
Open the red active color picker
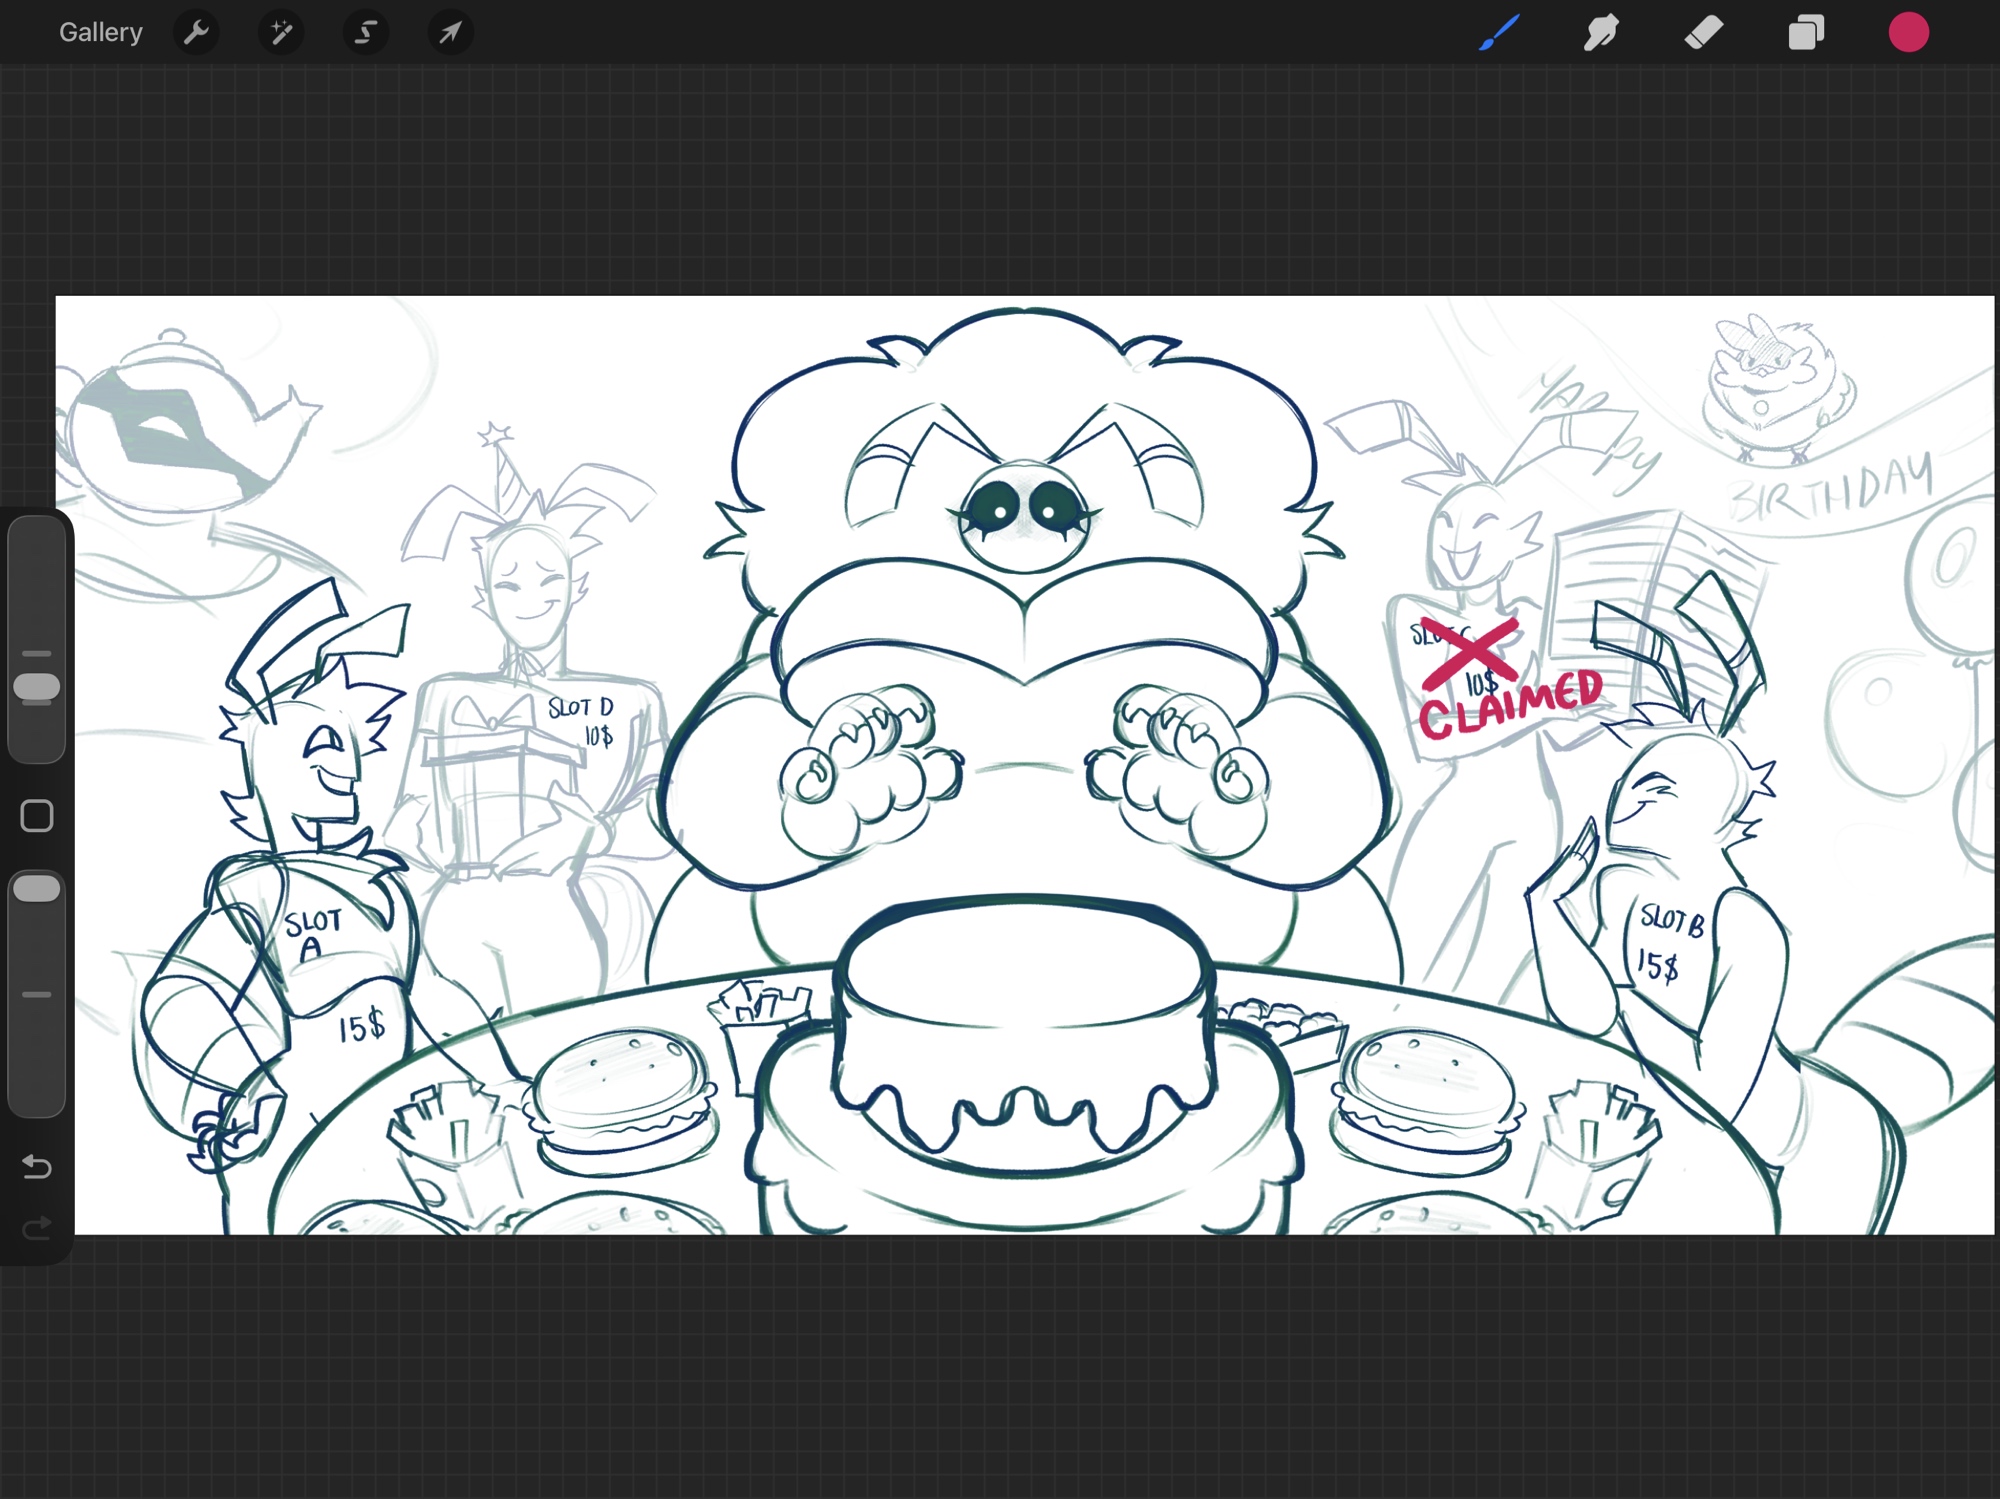click(1908, 33)
